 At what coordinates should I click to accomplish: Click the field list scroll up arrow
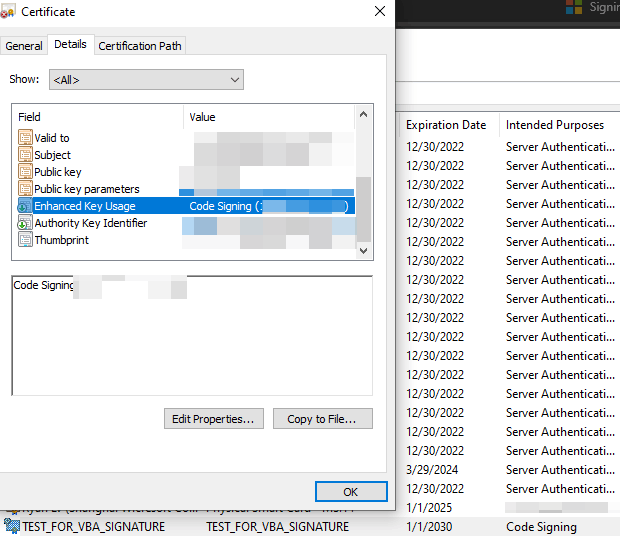click(363, 115)
